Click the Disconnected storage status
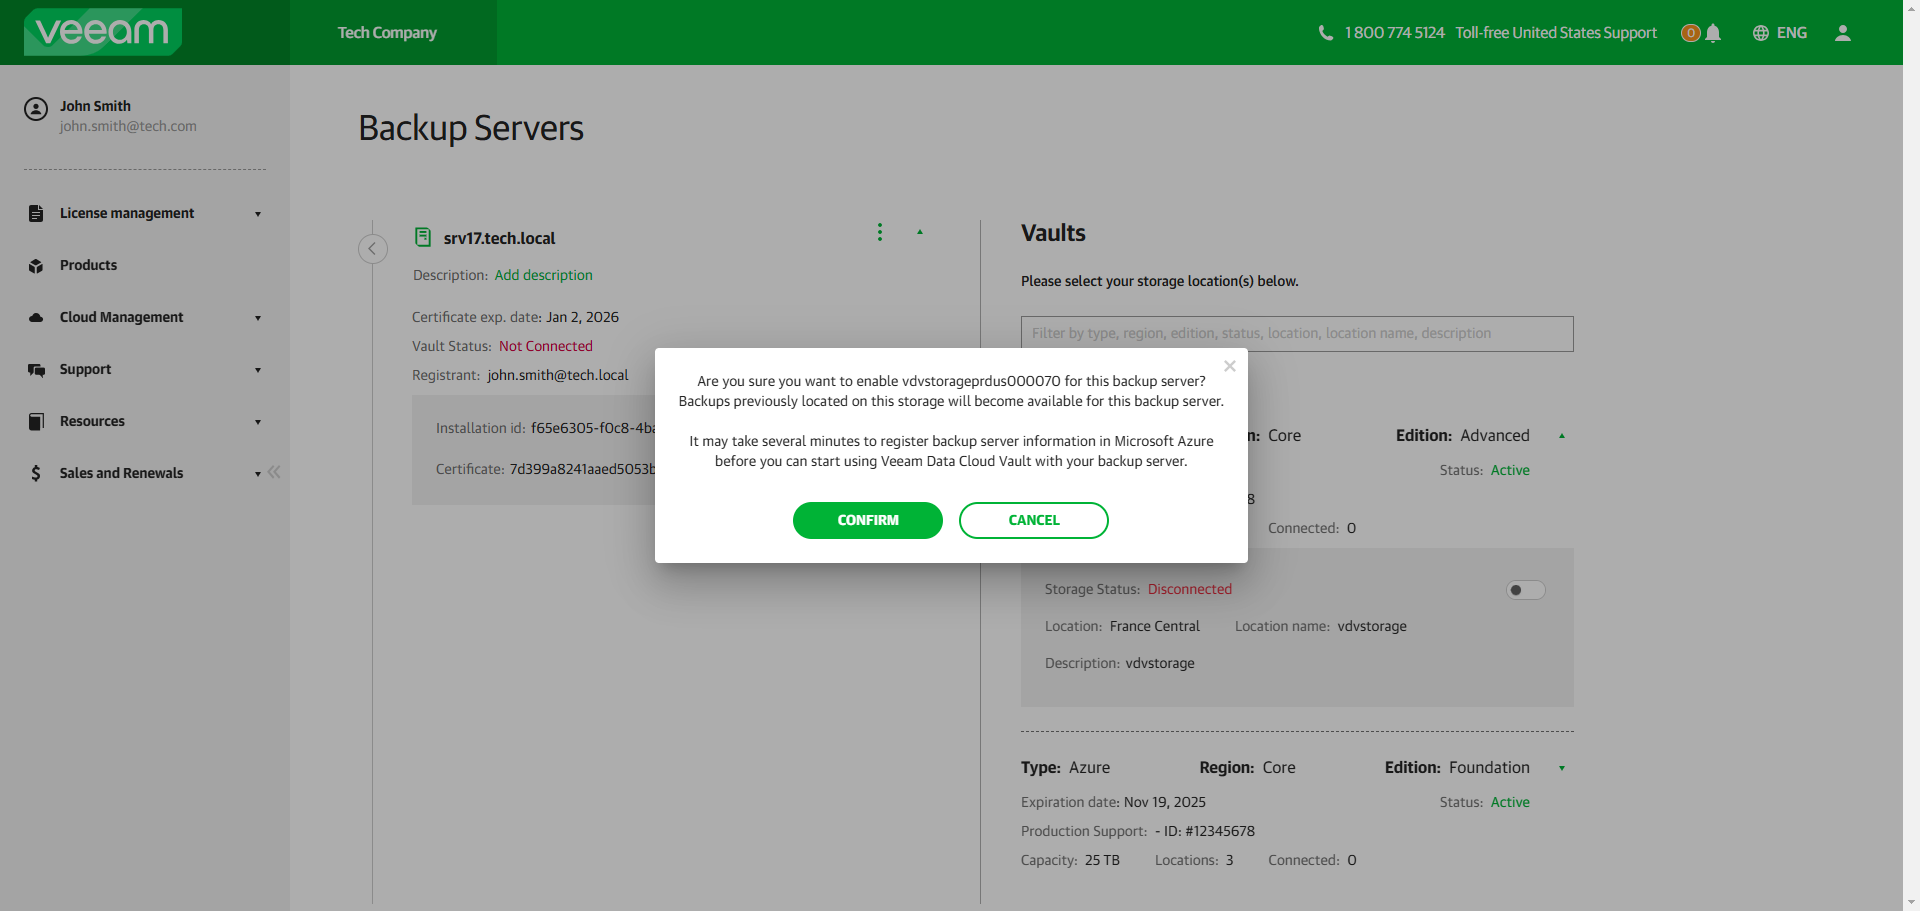Image resolution: width=1920 pixels, height=911 pixels. pyautogui.click(x=1190, y=589)
